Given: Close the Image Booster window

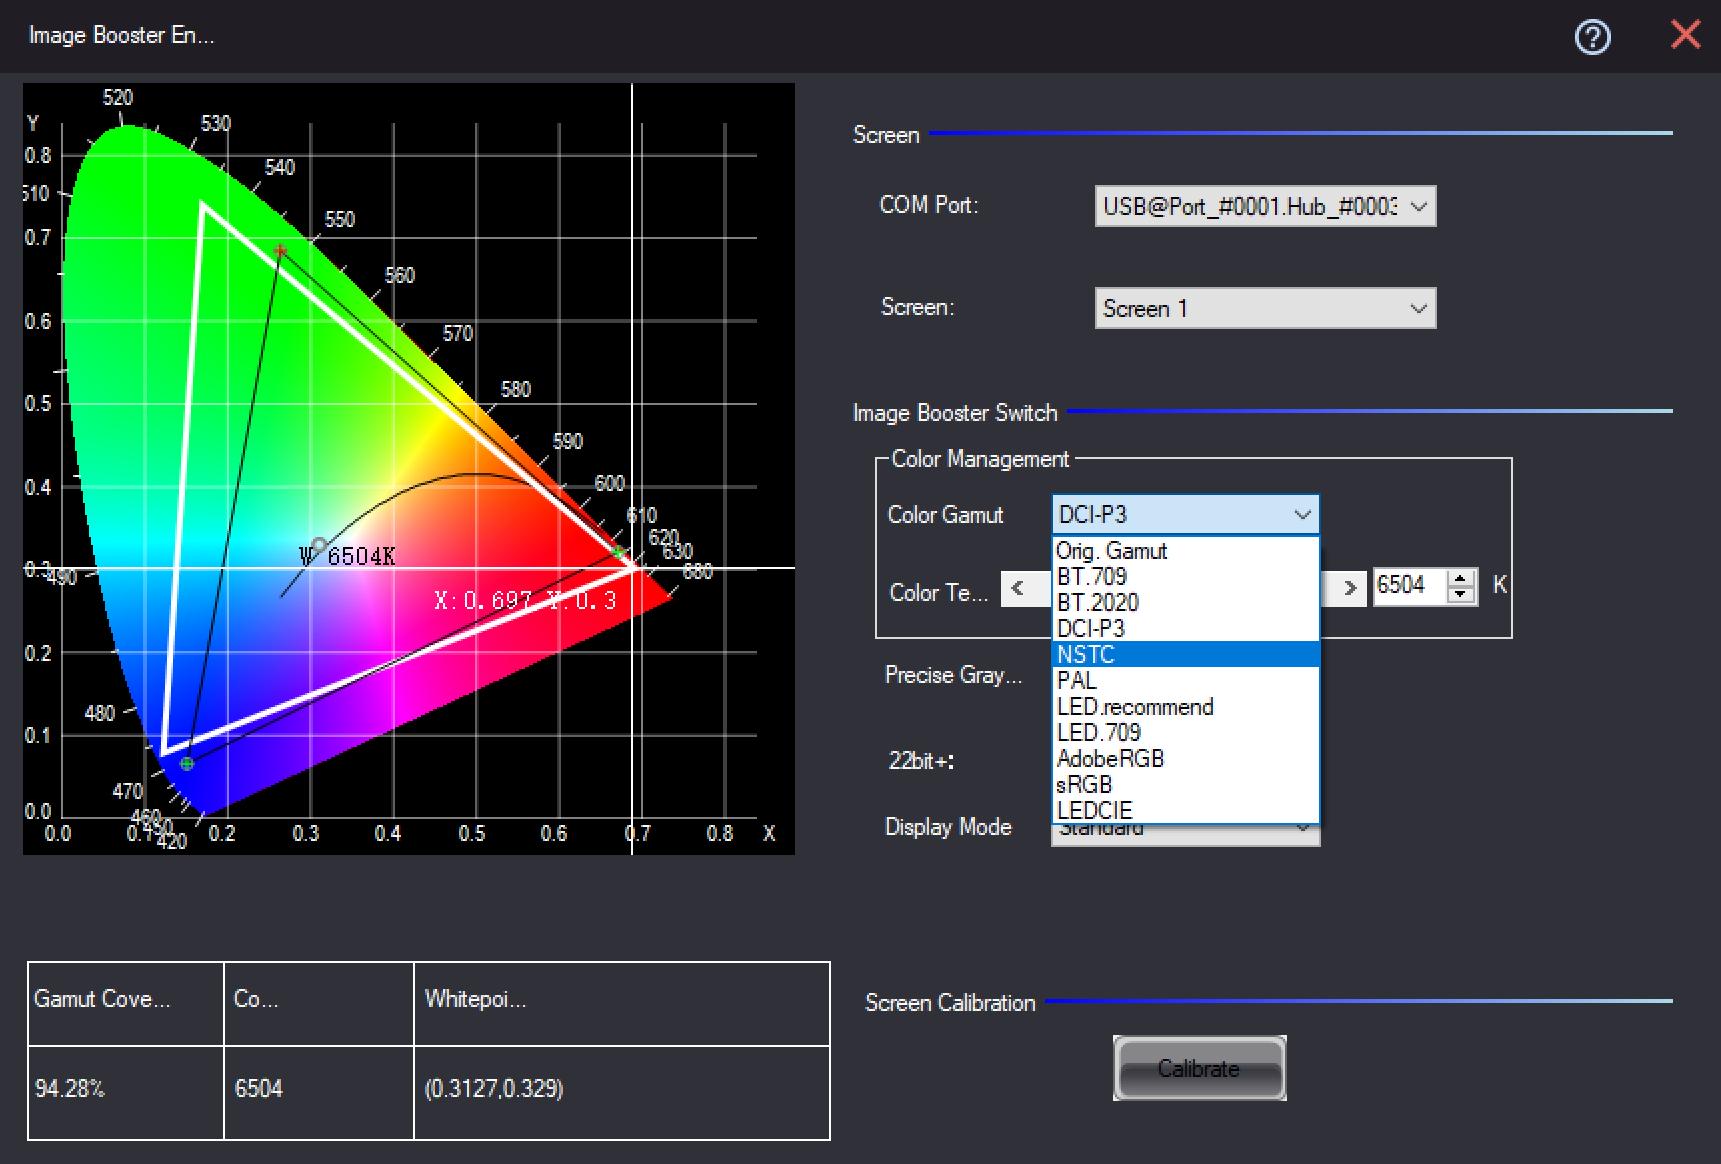Looking at the screenshot, I should (x=1685, y=35).
